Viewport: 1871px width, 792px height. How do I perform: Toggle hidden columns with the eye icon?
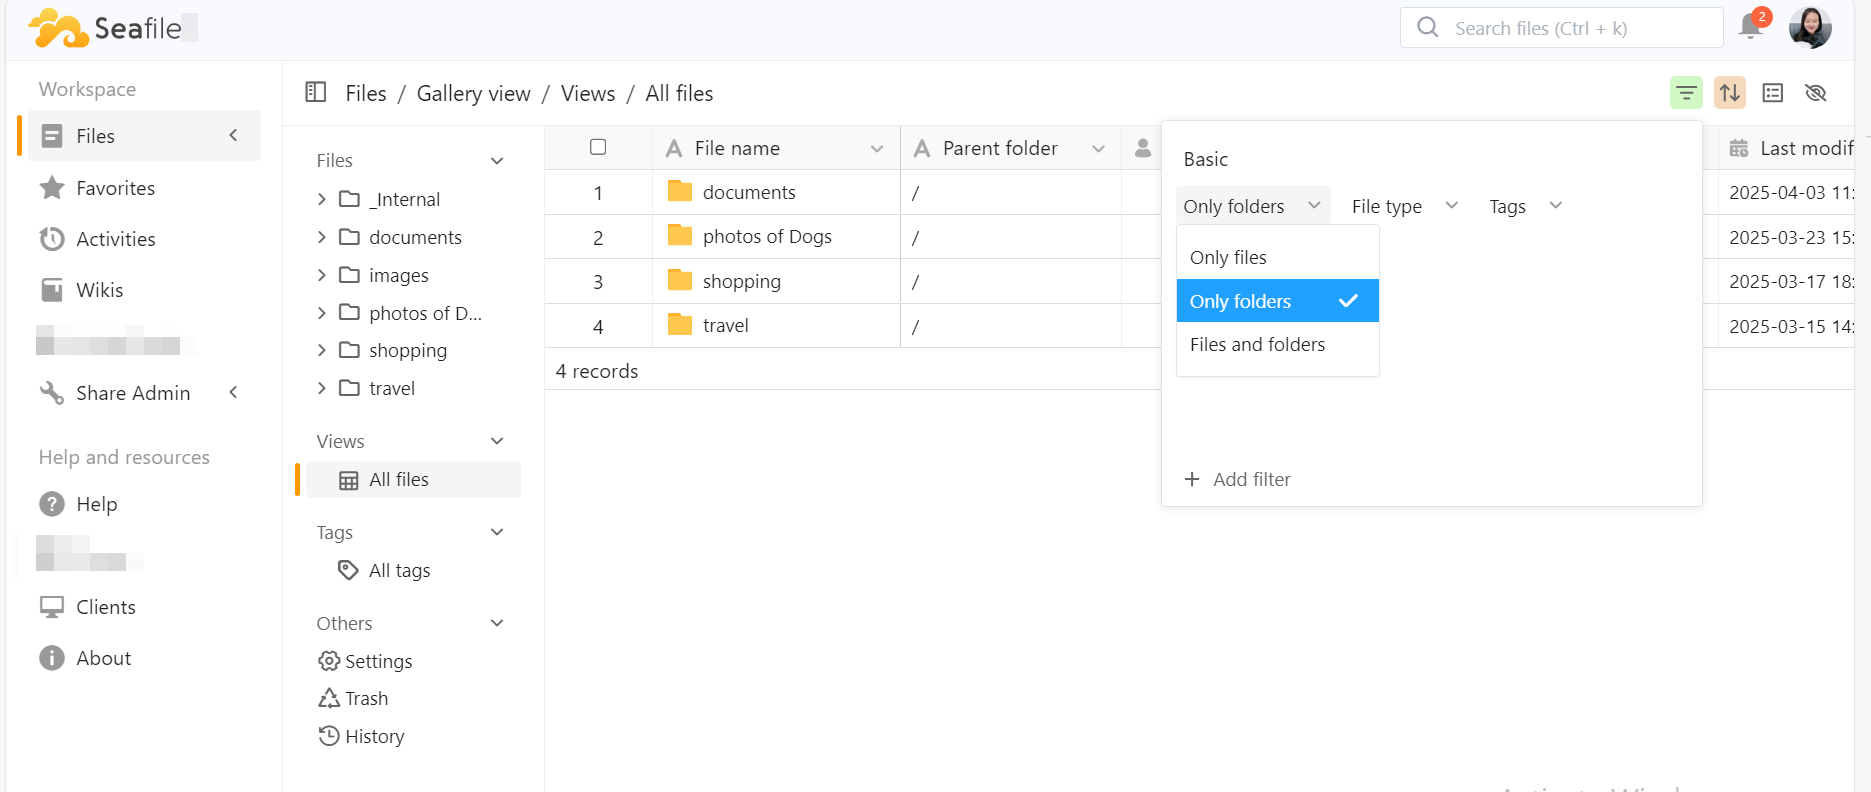pos(1816,93)
